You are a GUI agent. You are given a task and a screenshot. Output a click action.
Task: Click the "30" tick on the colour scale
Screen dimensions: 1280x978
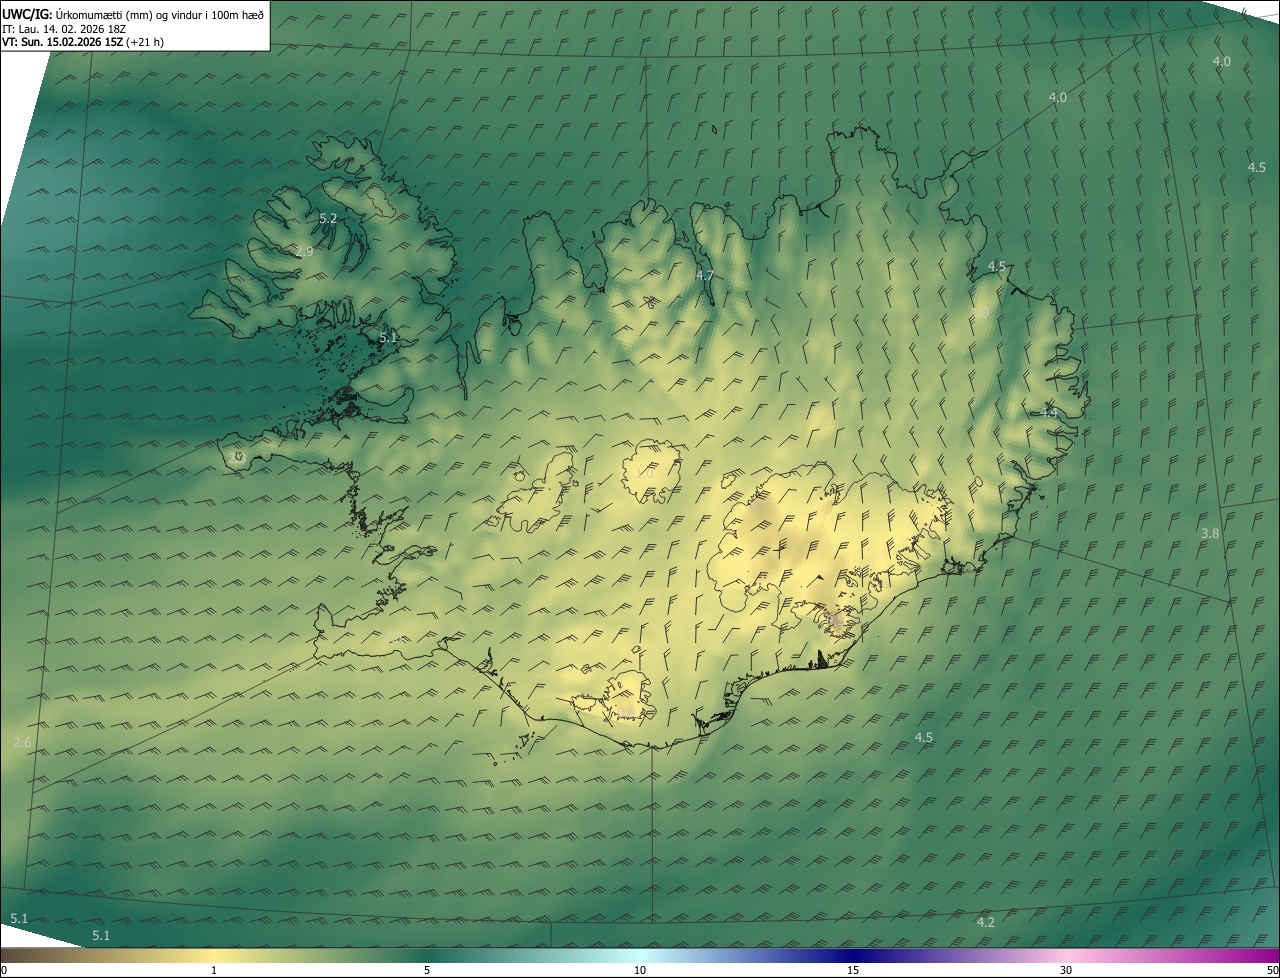coord(1066,971)
